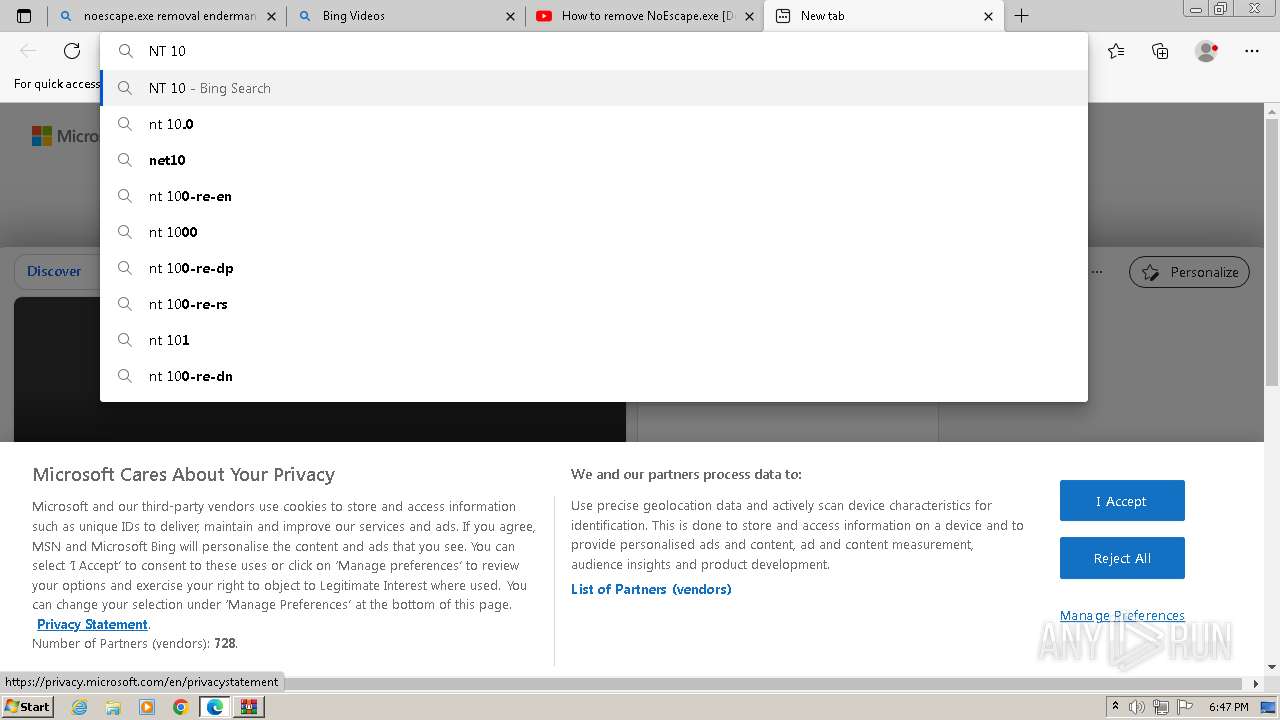The width and height of the screenshot is (1280, 720).
Task: Launch Google Chrome from taskbar
Action: point(181,707)
